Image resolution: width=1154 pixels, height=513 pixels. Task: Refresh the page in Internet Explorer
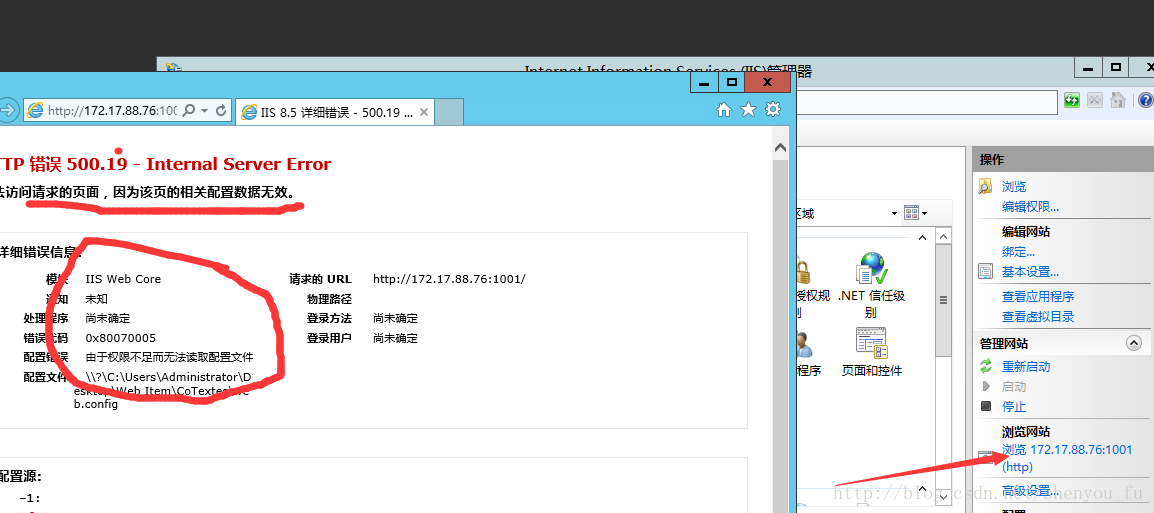click(x=220, y=110)
